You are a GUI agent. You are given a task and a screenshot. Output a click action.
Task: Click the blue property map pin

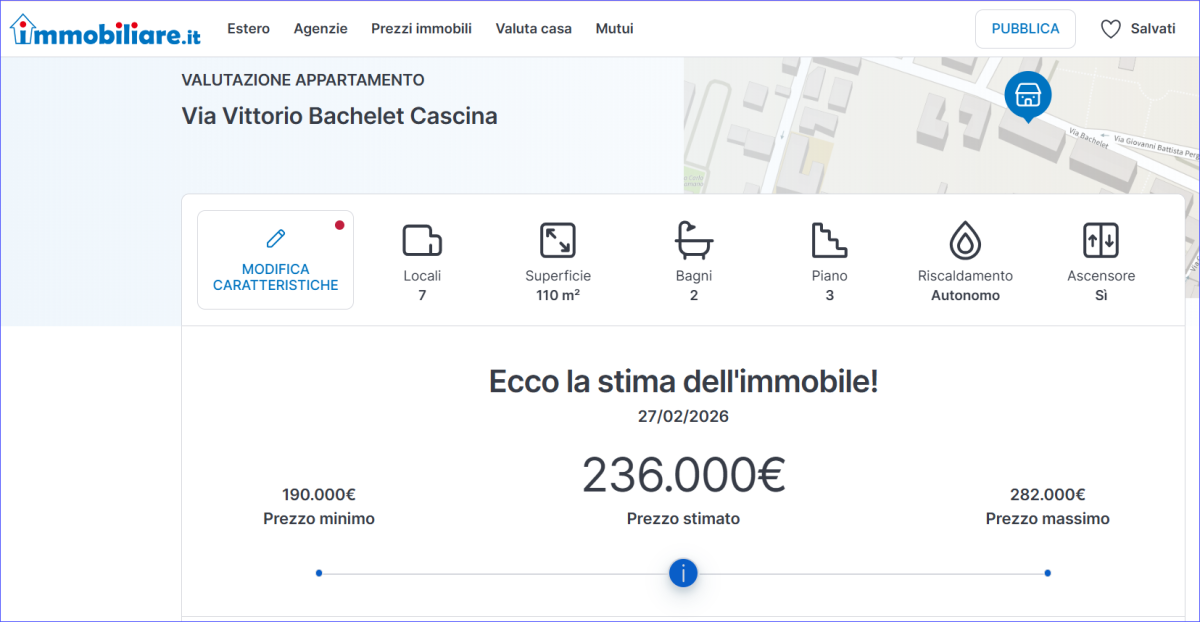point(1027,95)
